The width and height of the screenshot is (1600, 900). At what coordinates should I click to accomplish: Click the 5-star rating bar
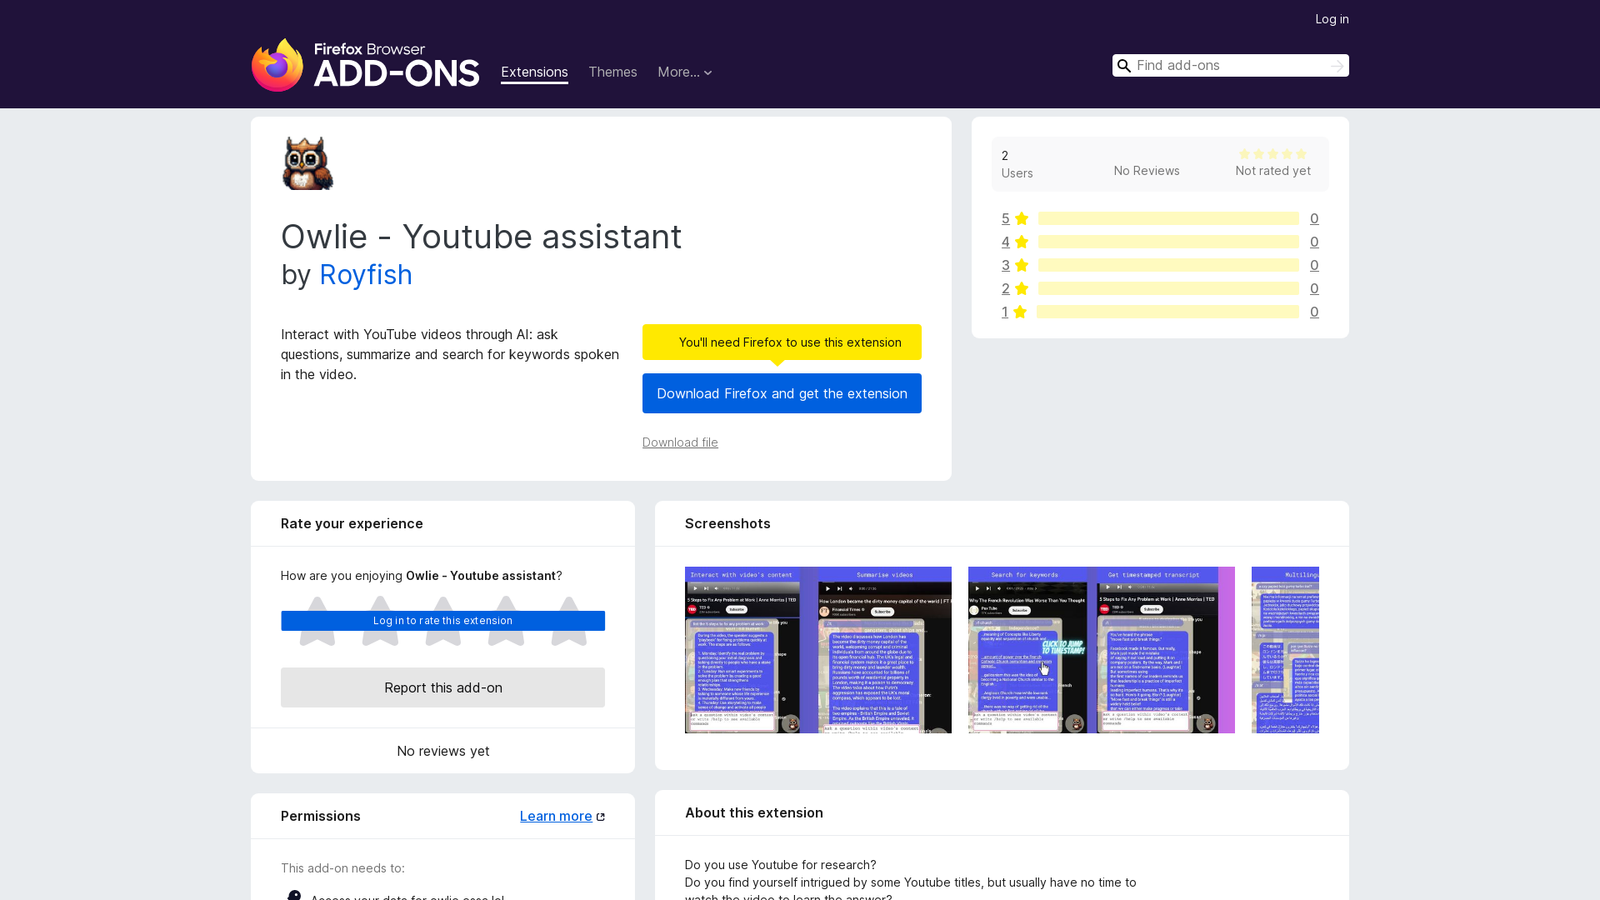[x=1168, y=218]
